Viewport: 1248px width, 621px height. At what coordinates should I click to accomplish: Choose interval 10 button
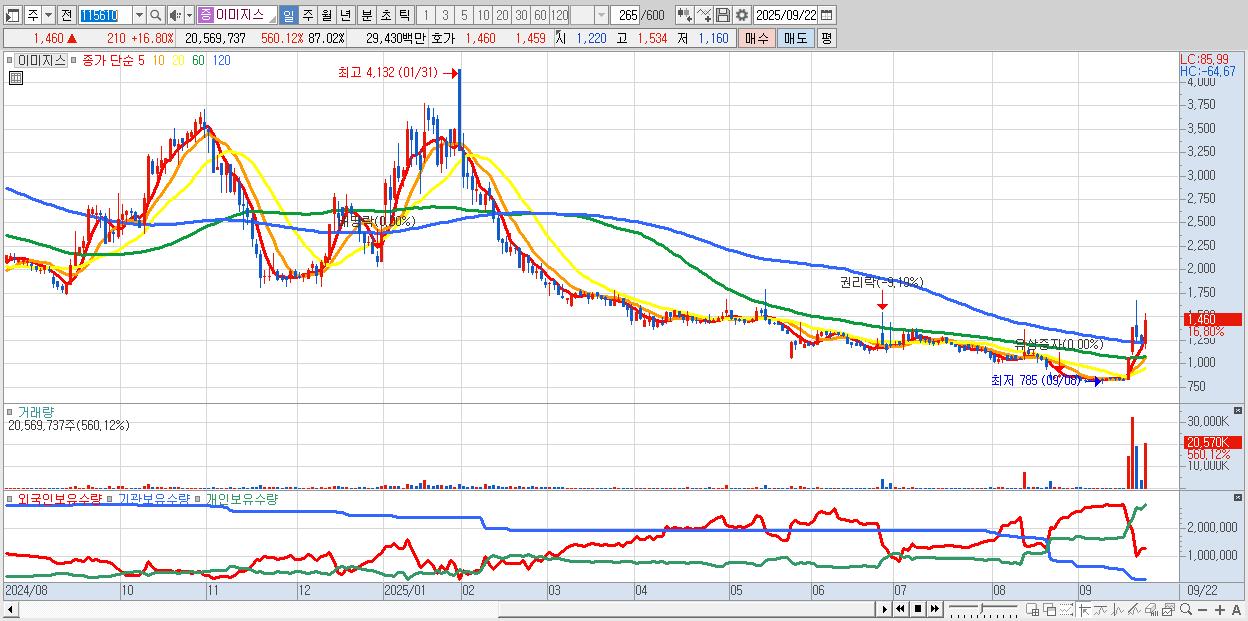click(x=483, y=15)
